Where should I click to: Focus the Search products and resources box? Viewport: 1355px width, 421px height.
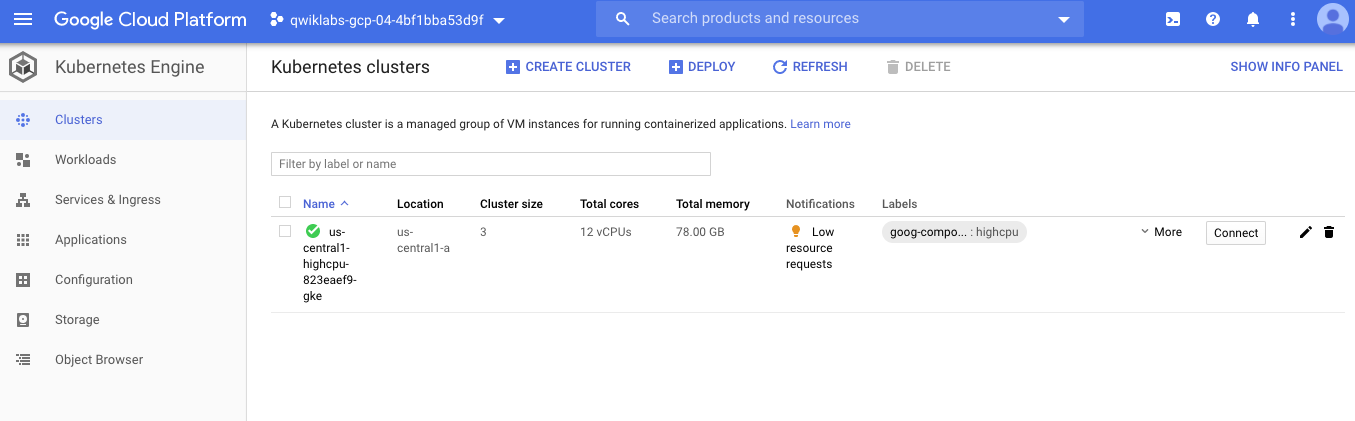840,19
